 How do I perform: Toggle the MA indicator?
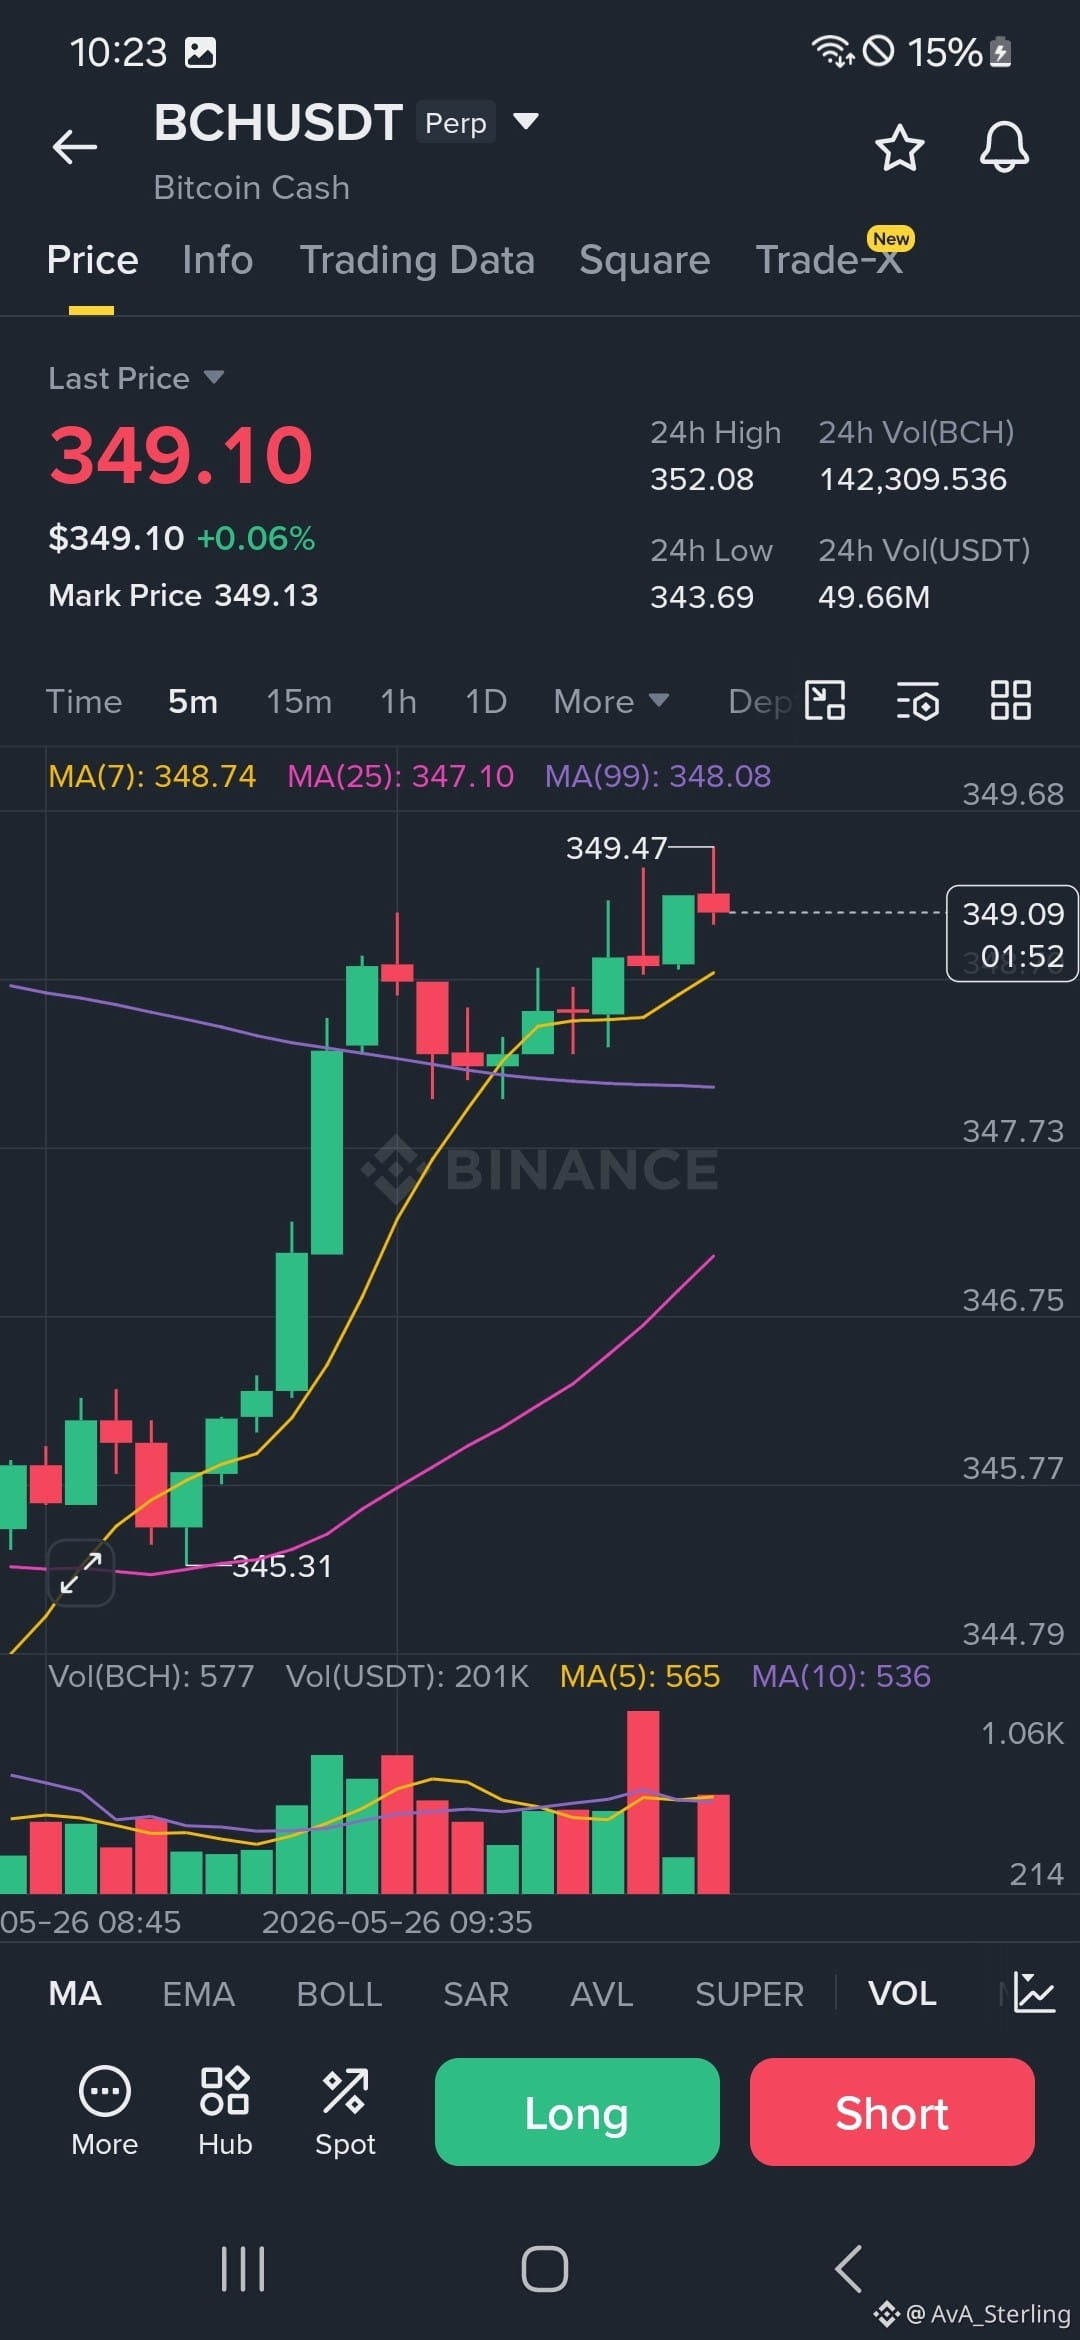pyautogui.click(x=75, y=1994)
